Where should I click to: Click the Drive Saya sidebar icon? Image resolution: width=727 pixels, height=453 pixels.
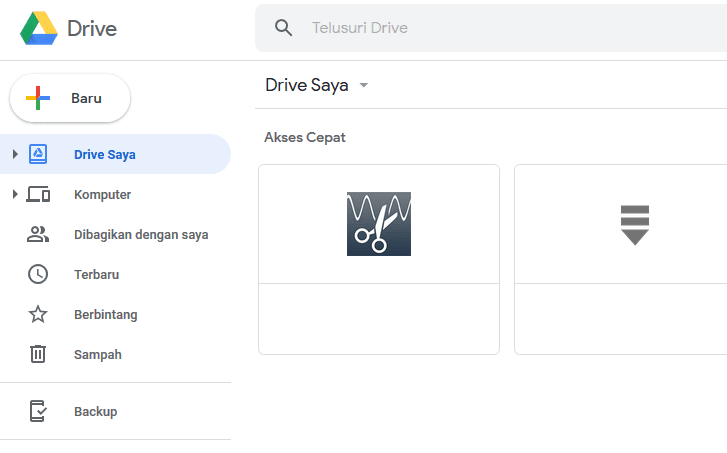click(38, 154)
